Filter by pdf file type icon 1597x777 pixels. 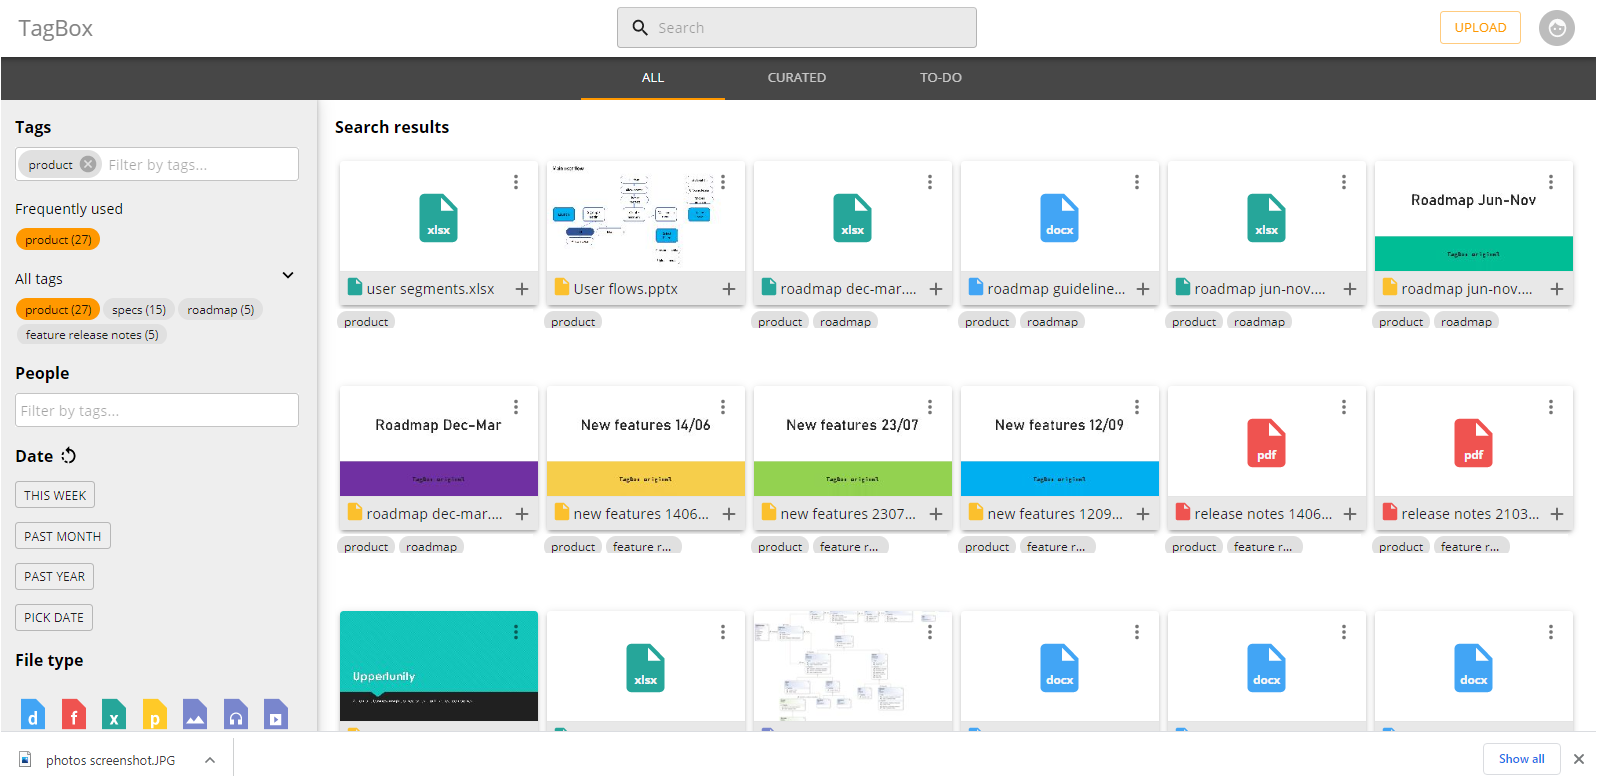(74, 714)
